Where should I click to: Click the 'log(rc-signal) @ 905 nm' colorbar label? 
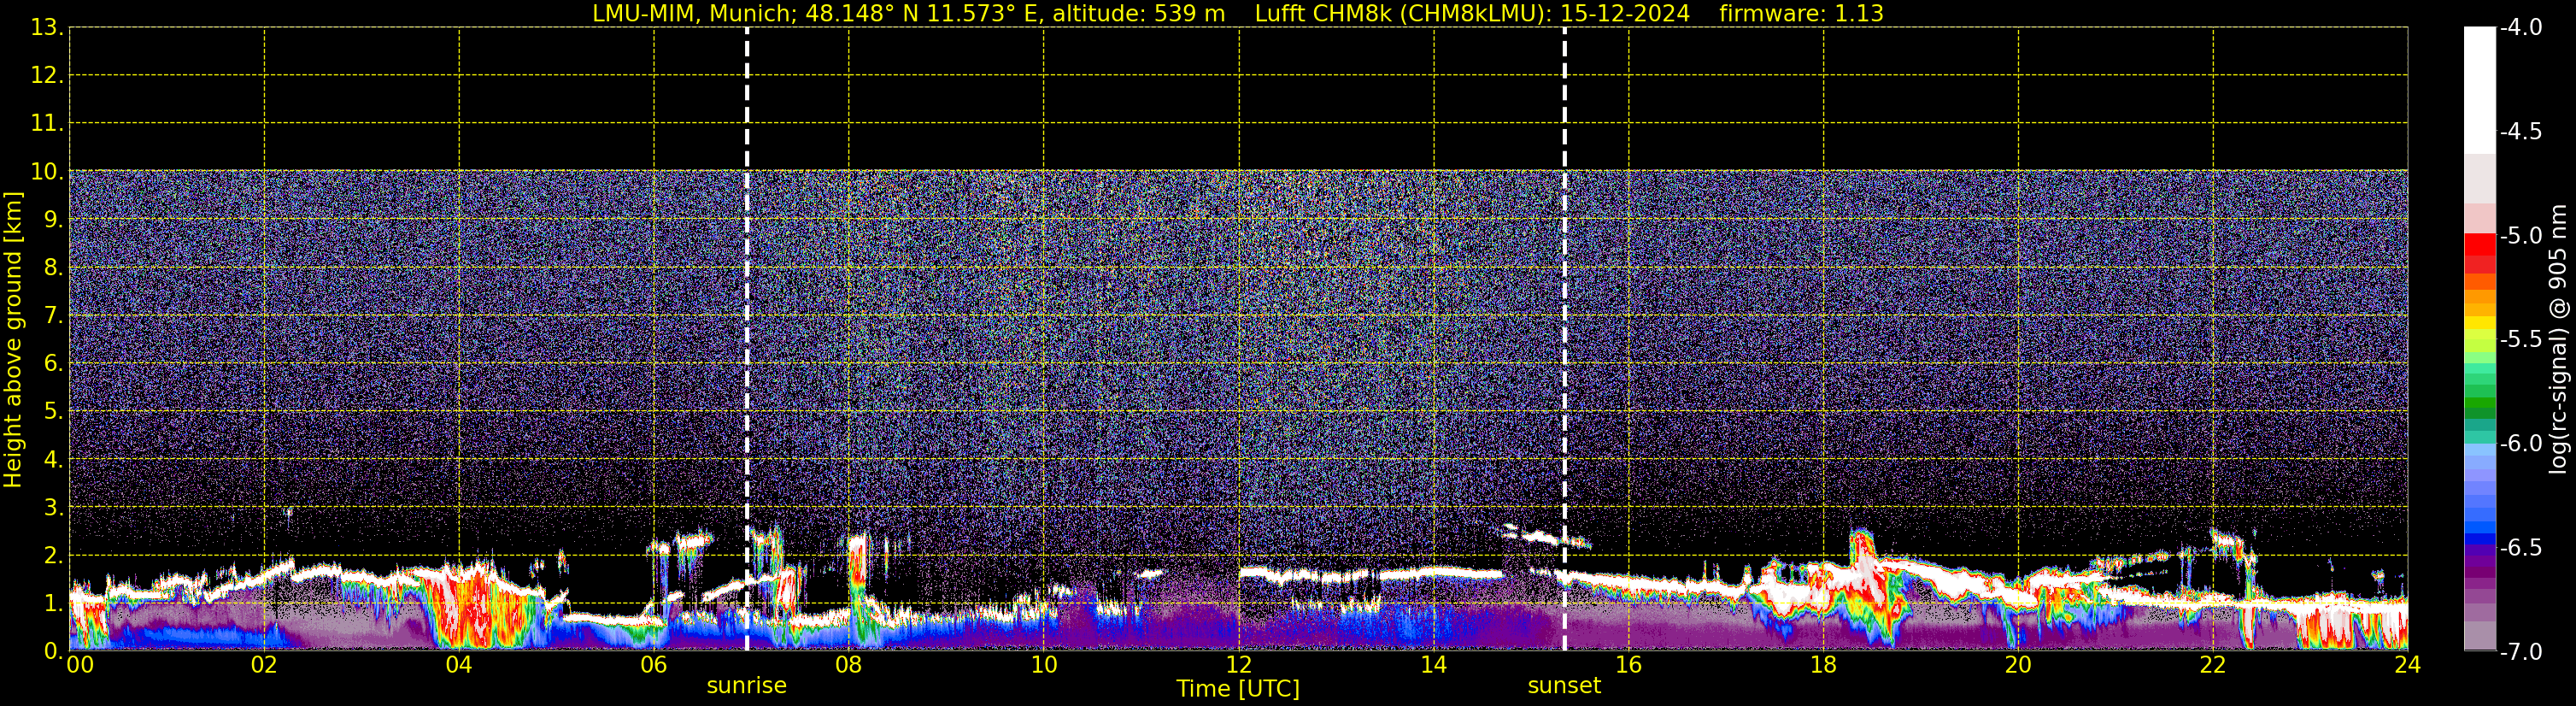2558,339
